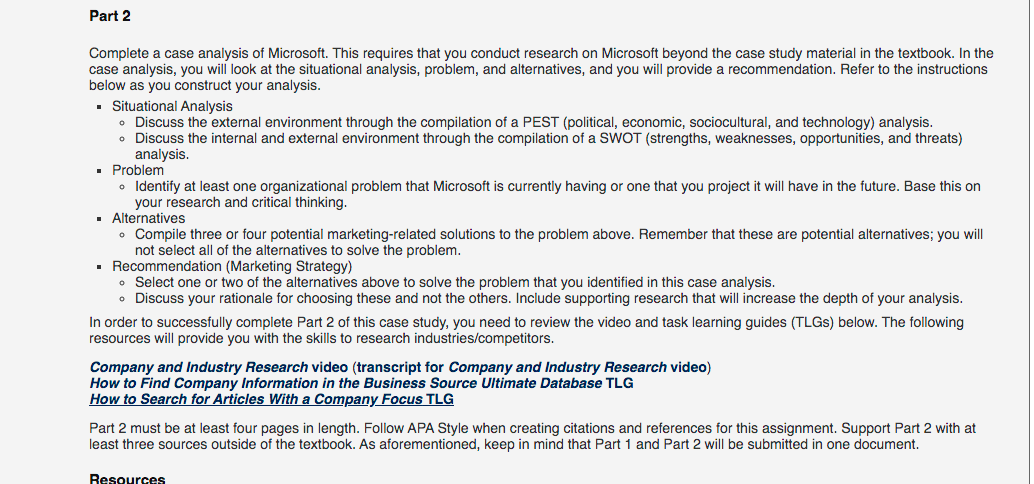Click the 'Discuss your rationale for choosing' line
Screen dimensions: 1034x484
[x=549, y=298]
